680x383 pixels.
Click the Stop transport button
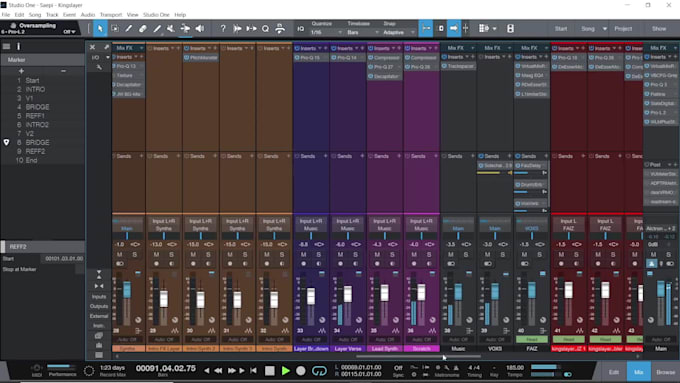pos(270,371)
